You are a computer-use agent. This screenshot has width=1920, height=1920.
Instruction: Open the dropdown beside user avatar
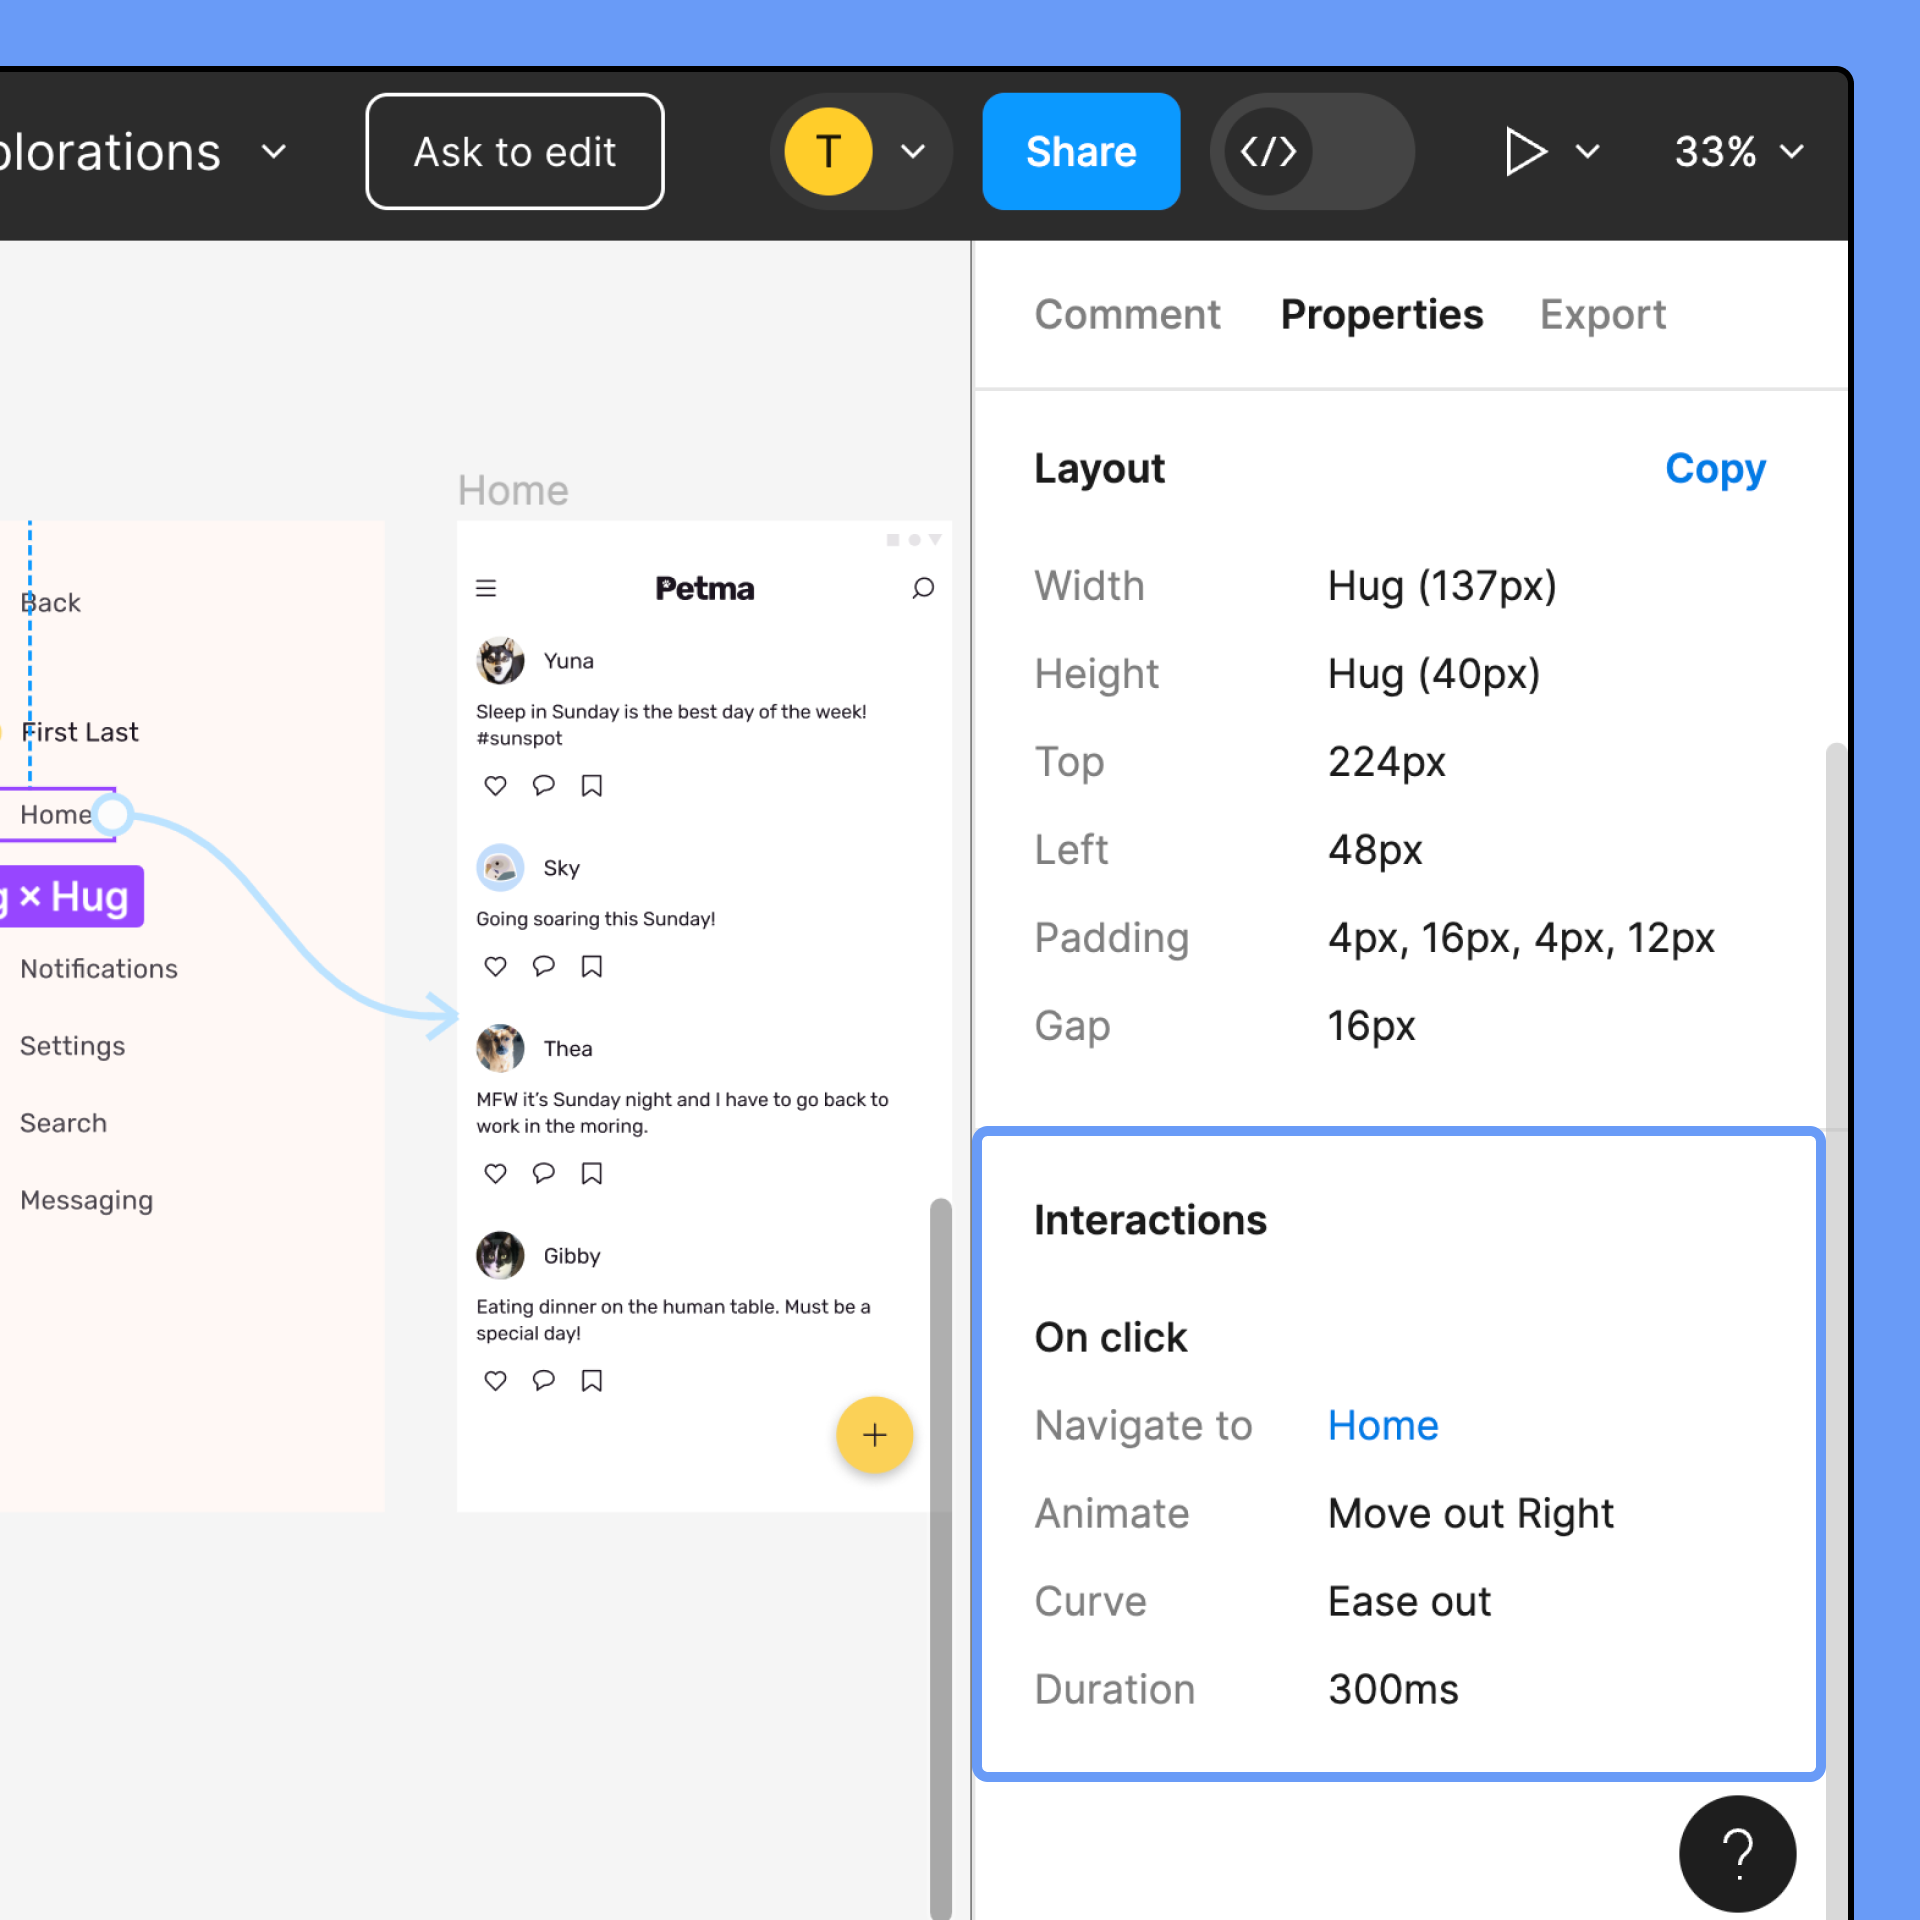[x=912, y=152]
